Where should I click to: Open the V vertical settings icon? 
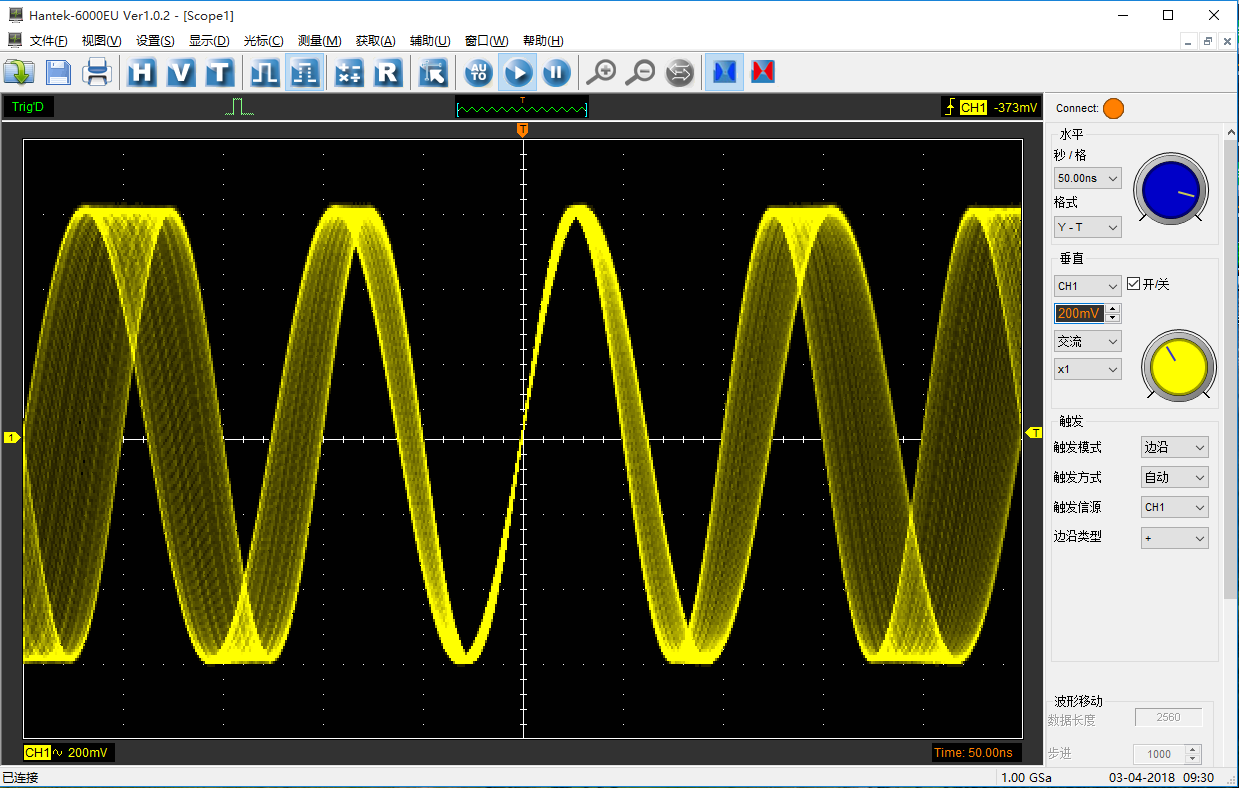[181, 72]
